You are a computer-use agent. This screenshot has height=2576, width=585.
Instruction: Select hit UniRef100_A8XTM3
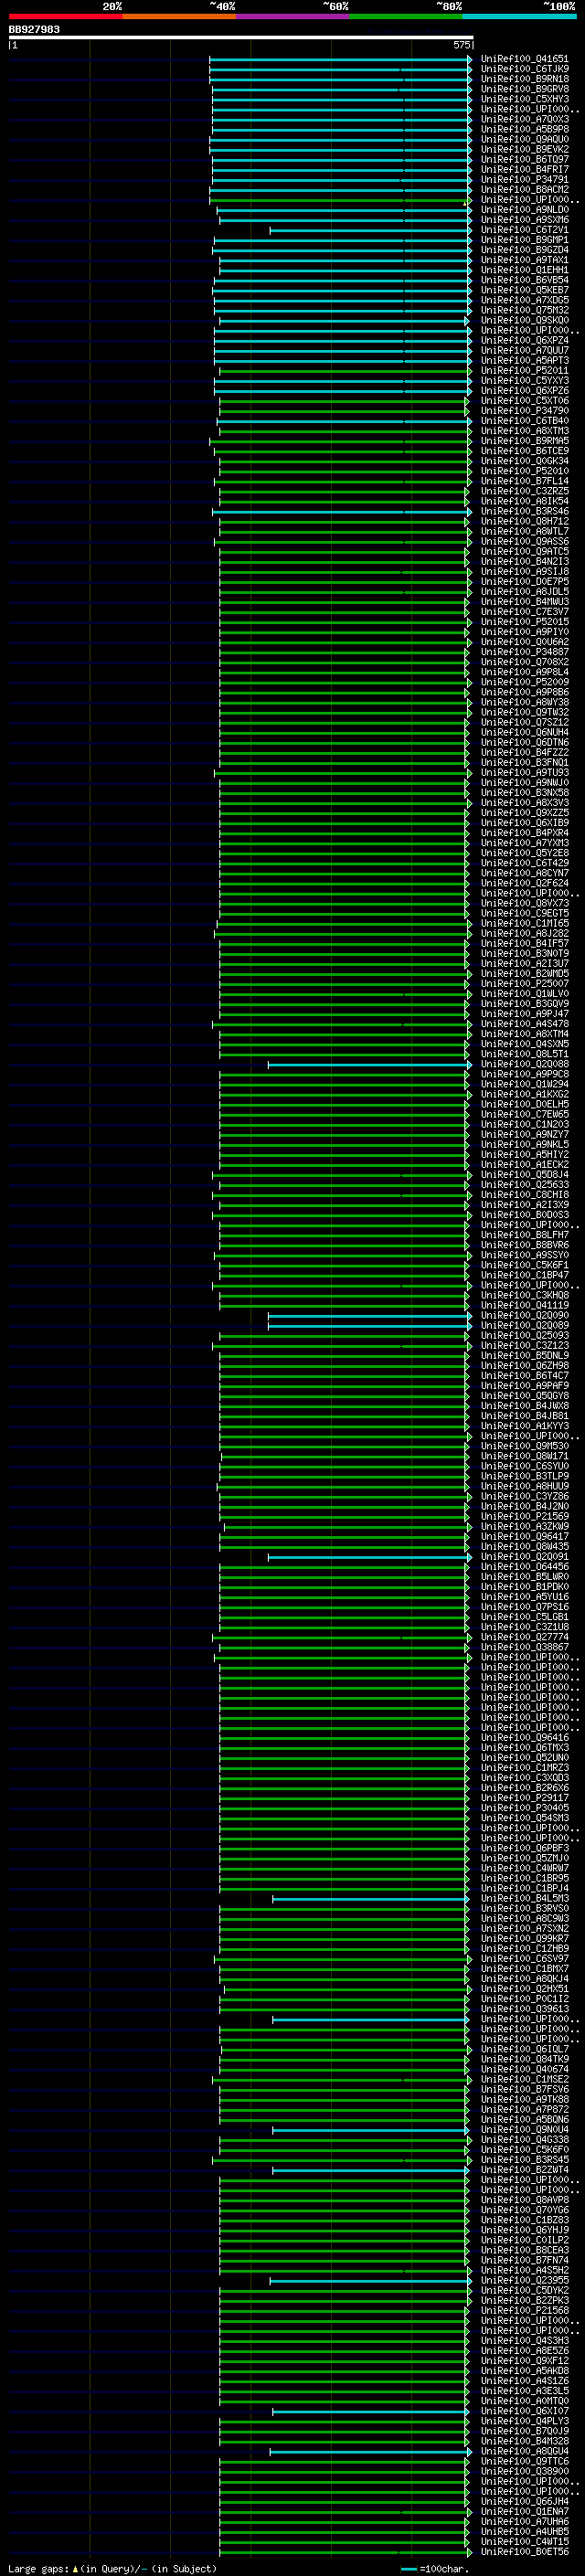pyautogui.click(x=524, y=431)
